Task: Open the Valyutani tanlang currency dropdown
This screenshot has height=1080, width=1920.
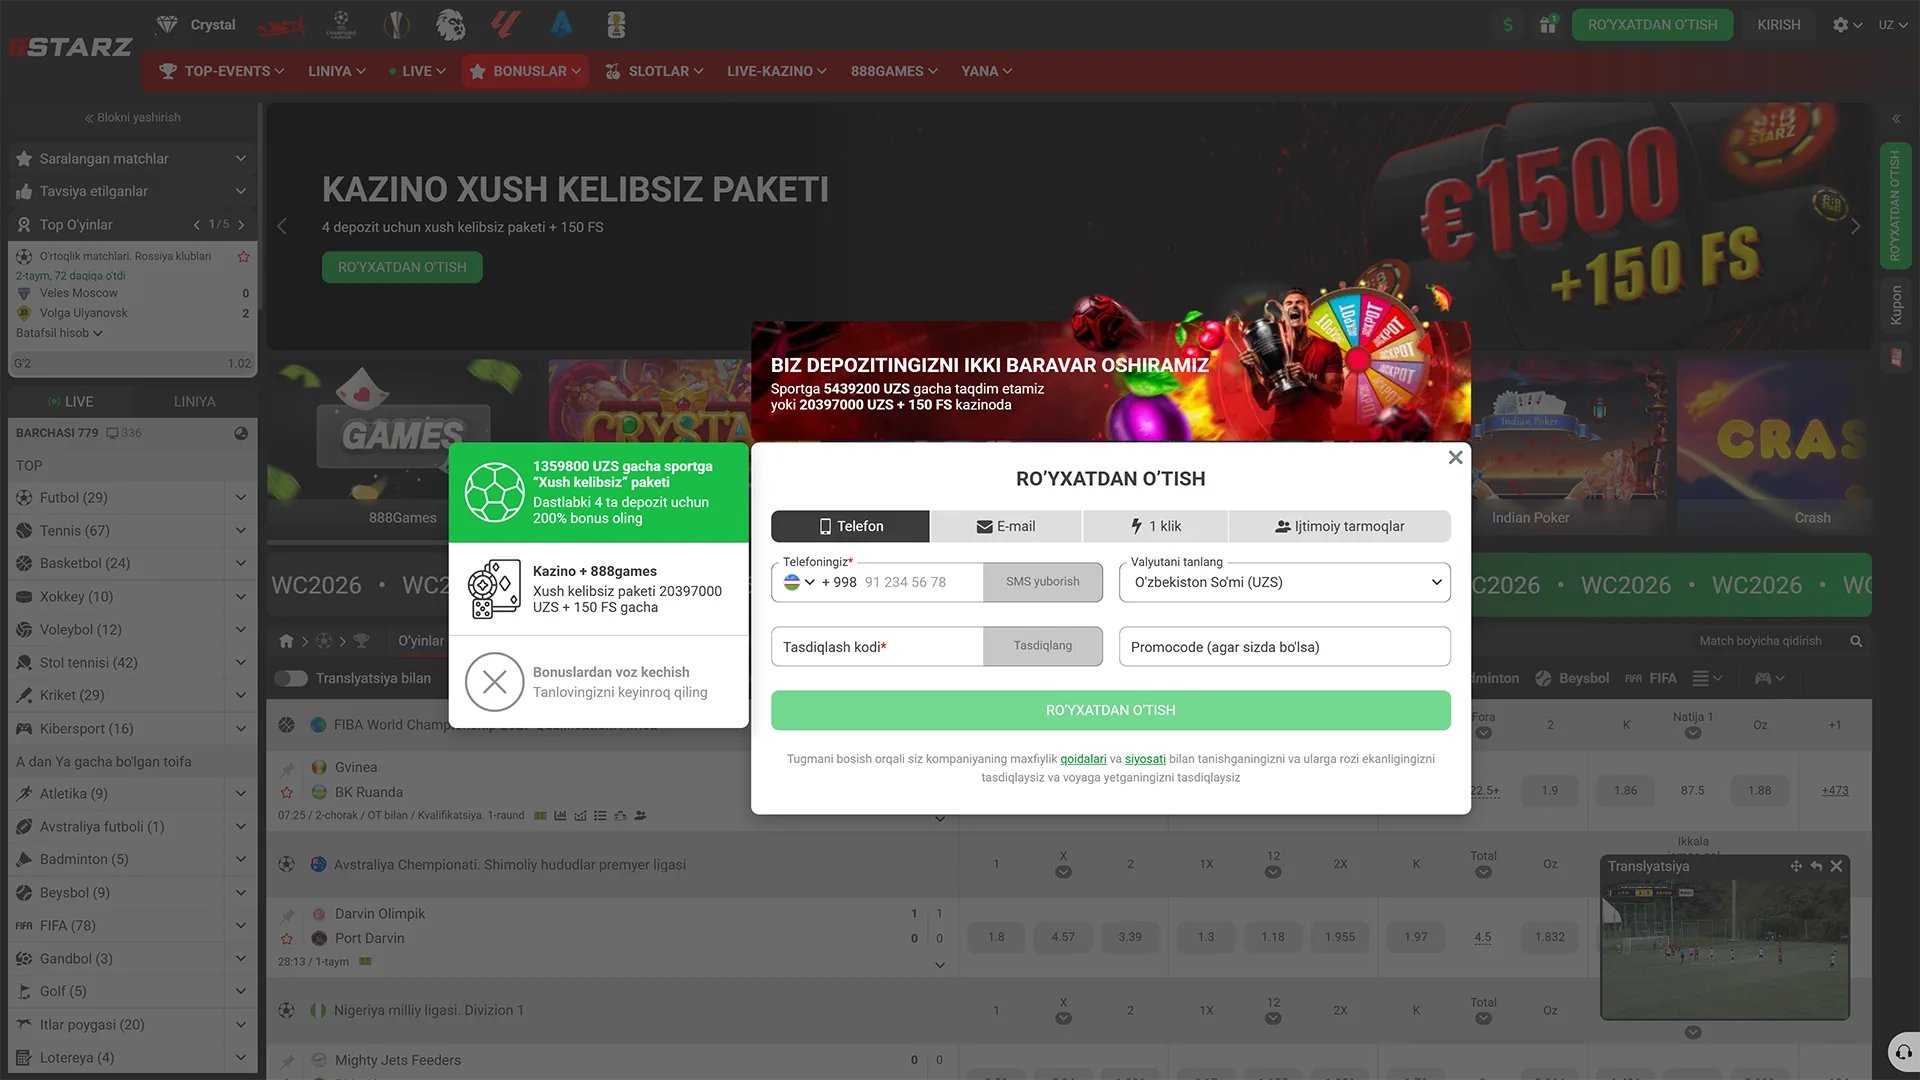Action: [x=1285, y=582]
